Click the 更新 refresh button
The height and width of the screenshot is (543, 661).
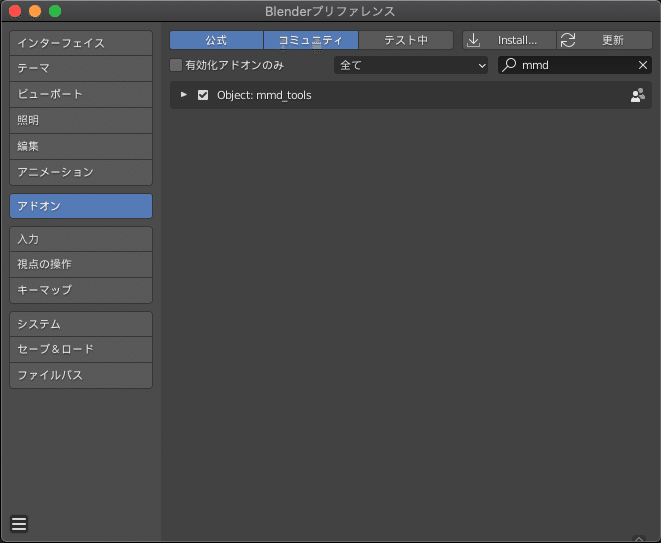pyautogui.click(x=605, y=40)
